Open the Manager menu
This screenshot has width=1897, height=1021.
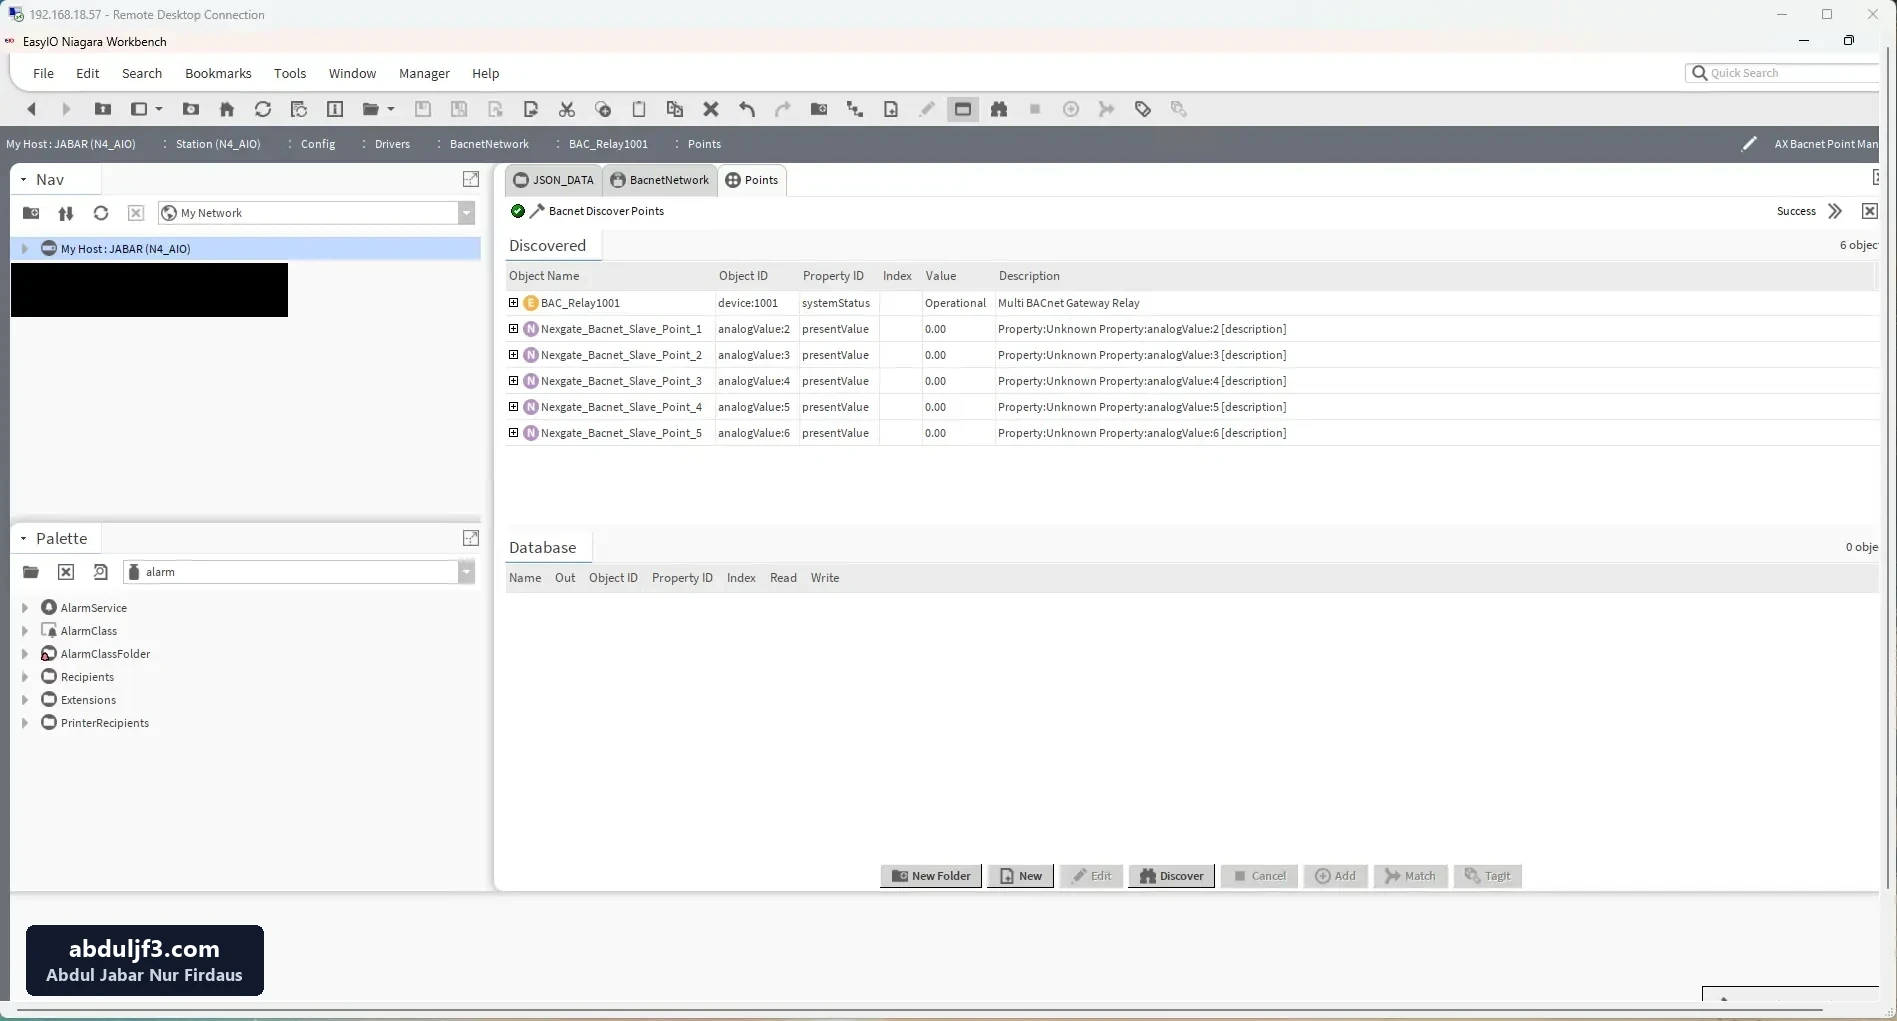pyautogui.click(x=424, y=73)
